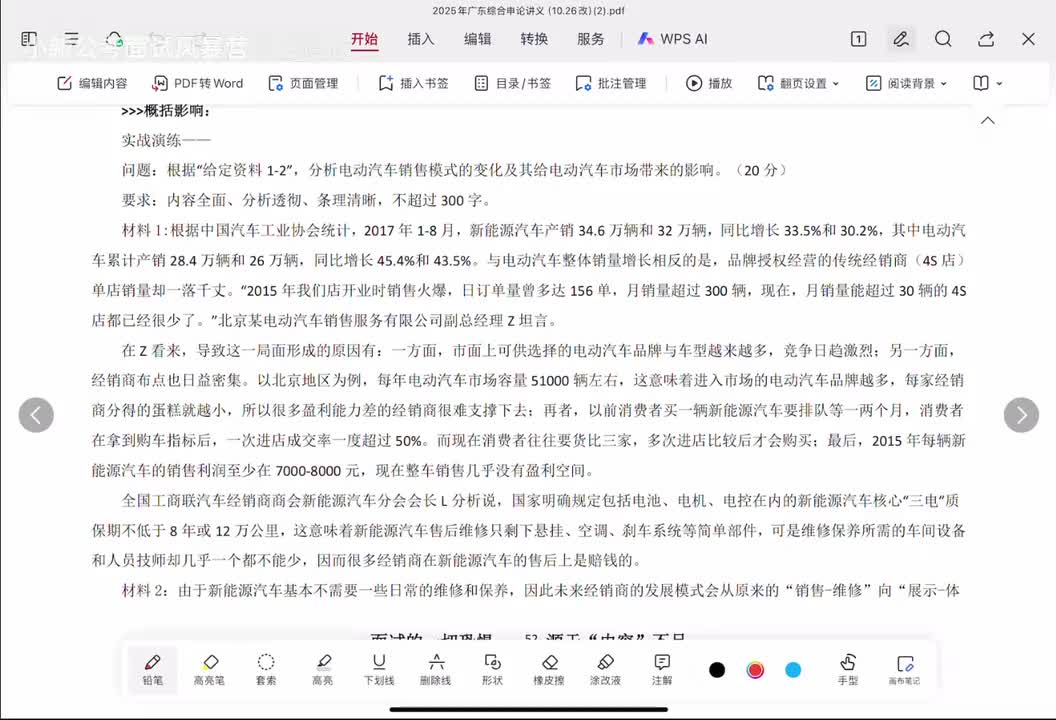Switch to the 开始 tab
The width and height of the screenshot is (1056, 720).
point(364,39)
